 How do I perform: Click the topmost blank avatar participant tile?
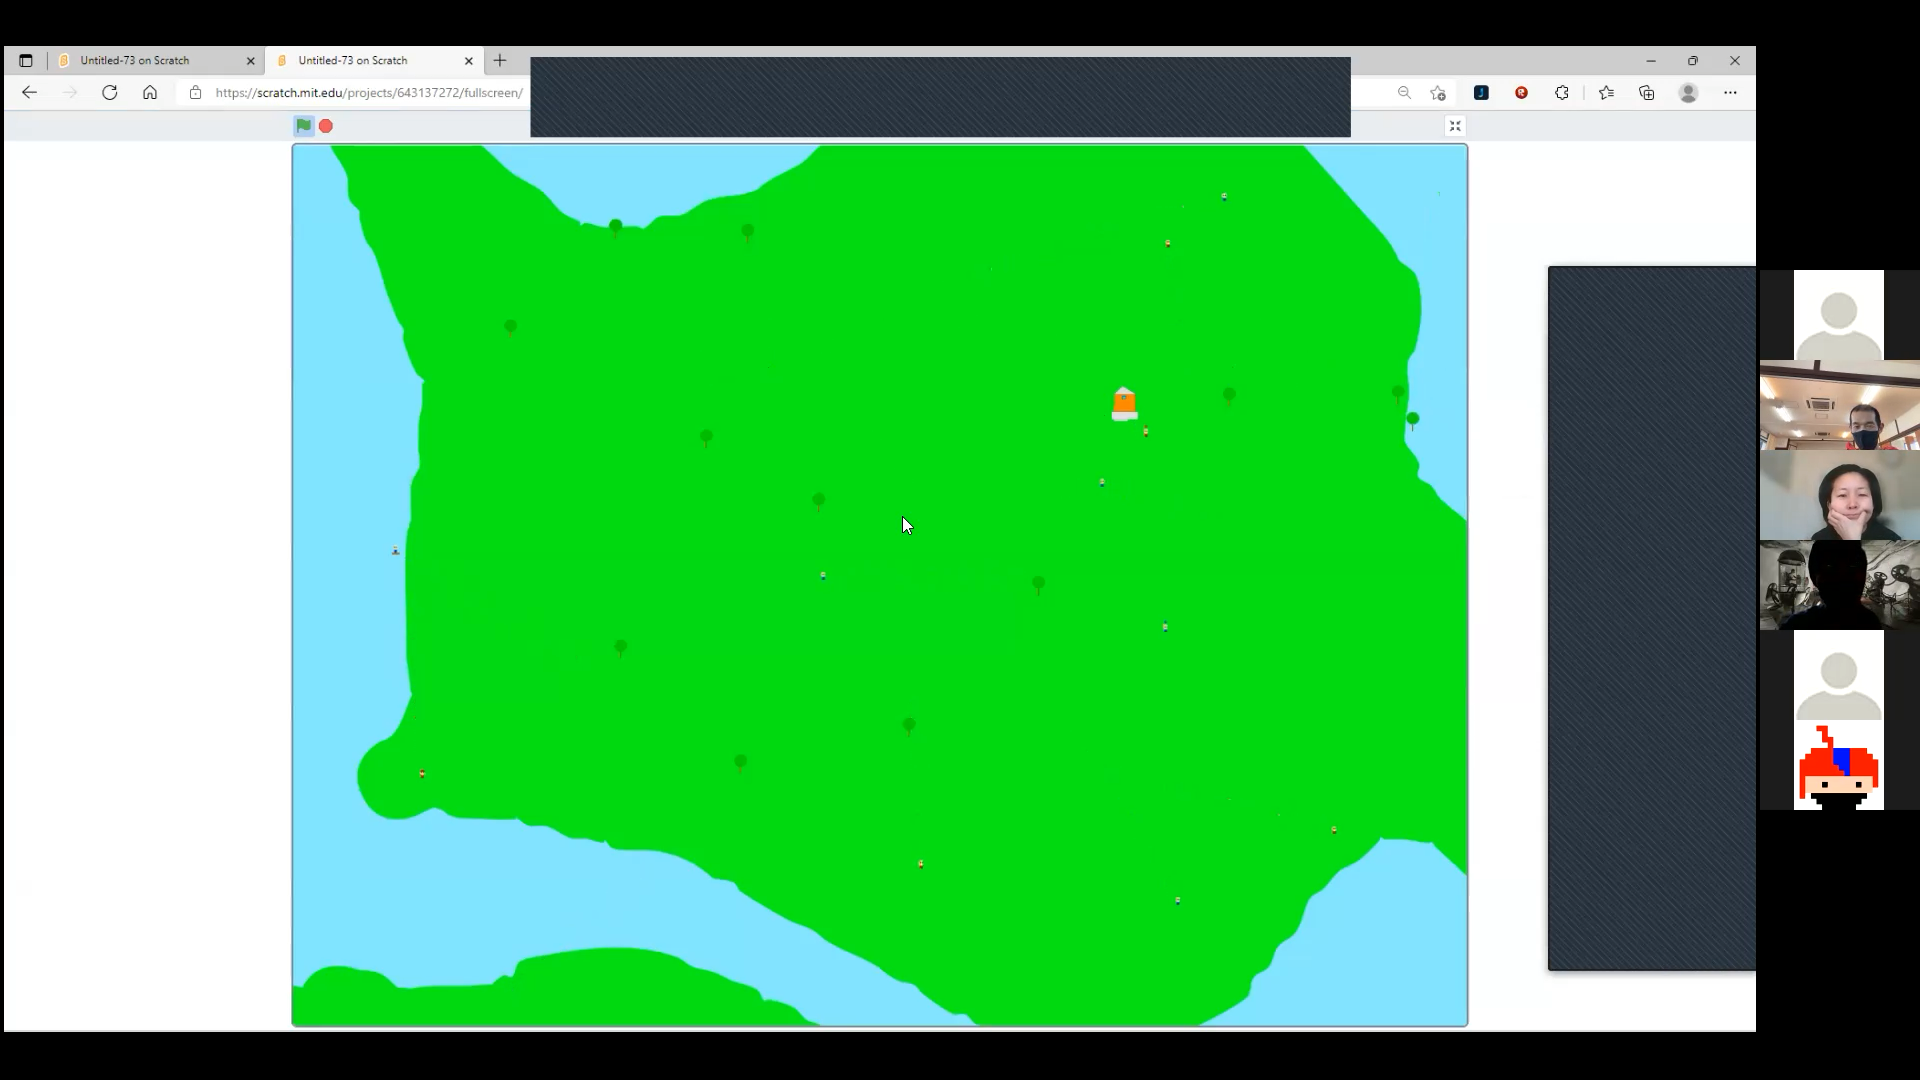pyautogui.click(x=1839, y=315)
